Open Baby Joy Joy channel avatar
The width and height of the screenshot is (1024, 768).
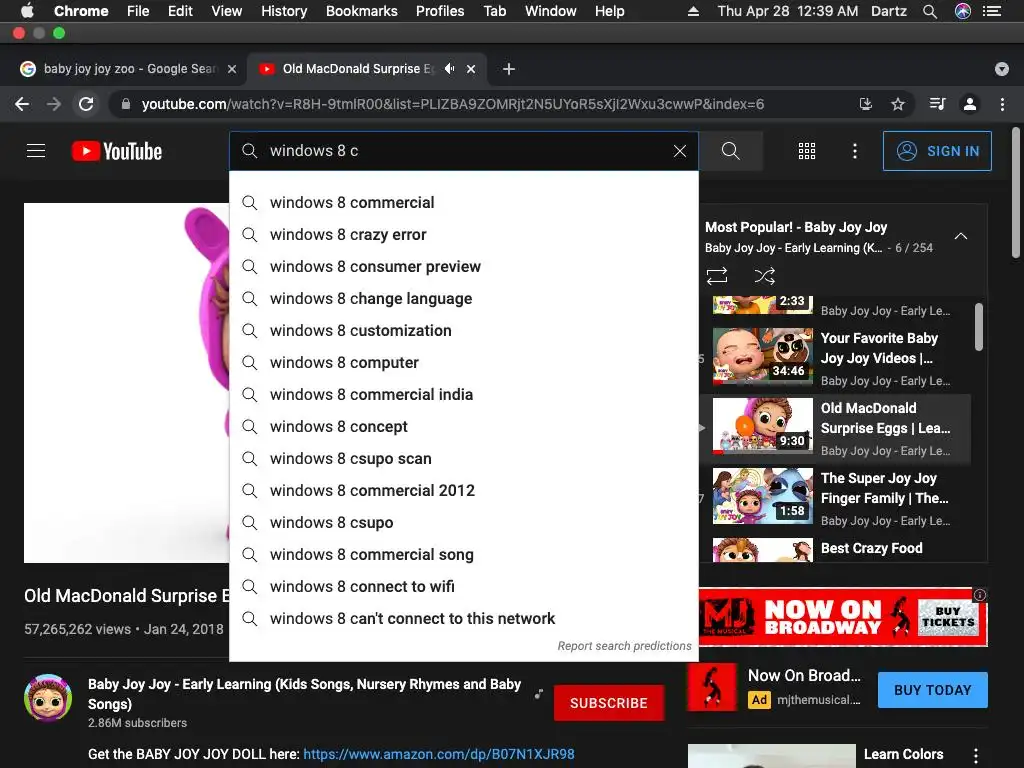(x=48, y=697)
